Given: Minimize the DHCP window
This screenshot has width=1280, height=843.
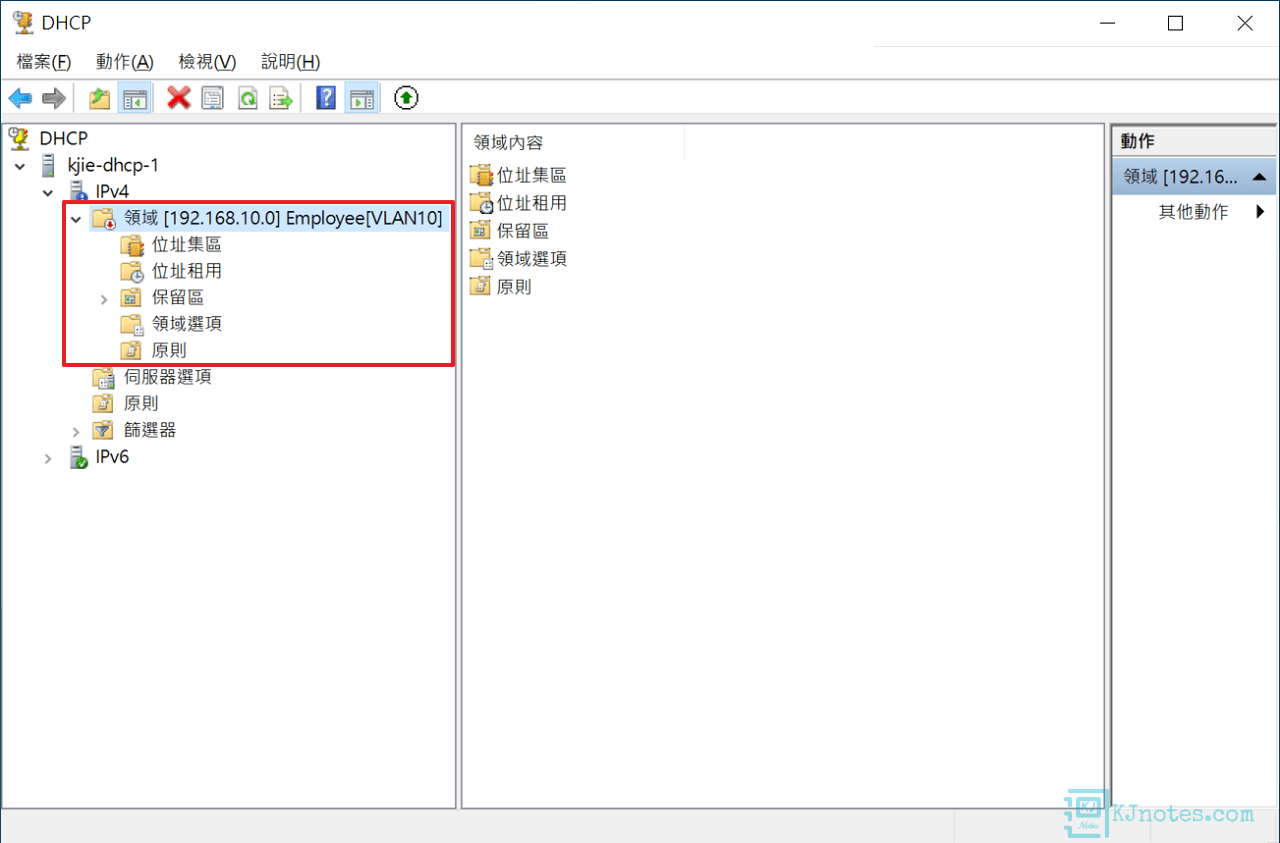Looking at the screenshot, I should coord(1107,23).
